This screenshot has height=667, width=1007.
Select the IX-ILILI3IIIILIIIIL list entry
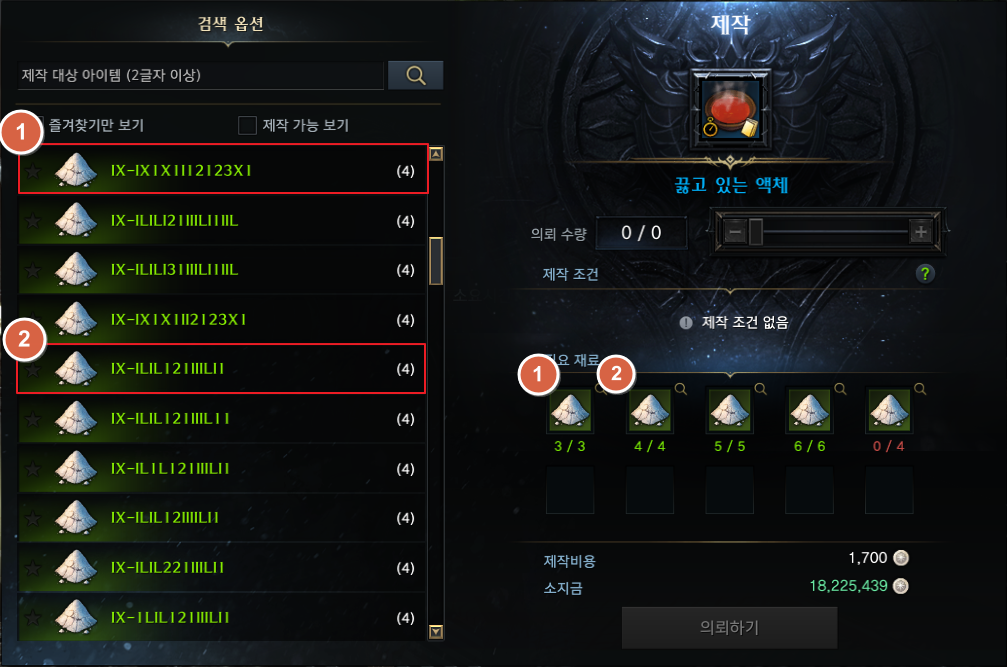(x=222, y=270)
